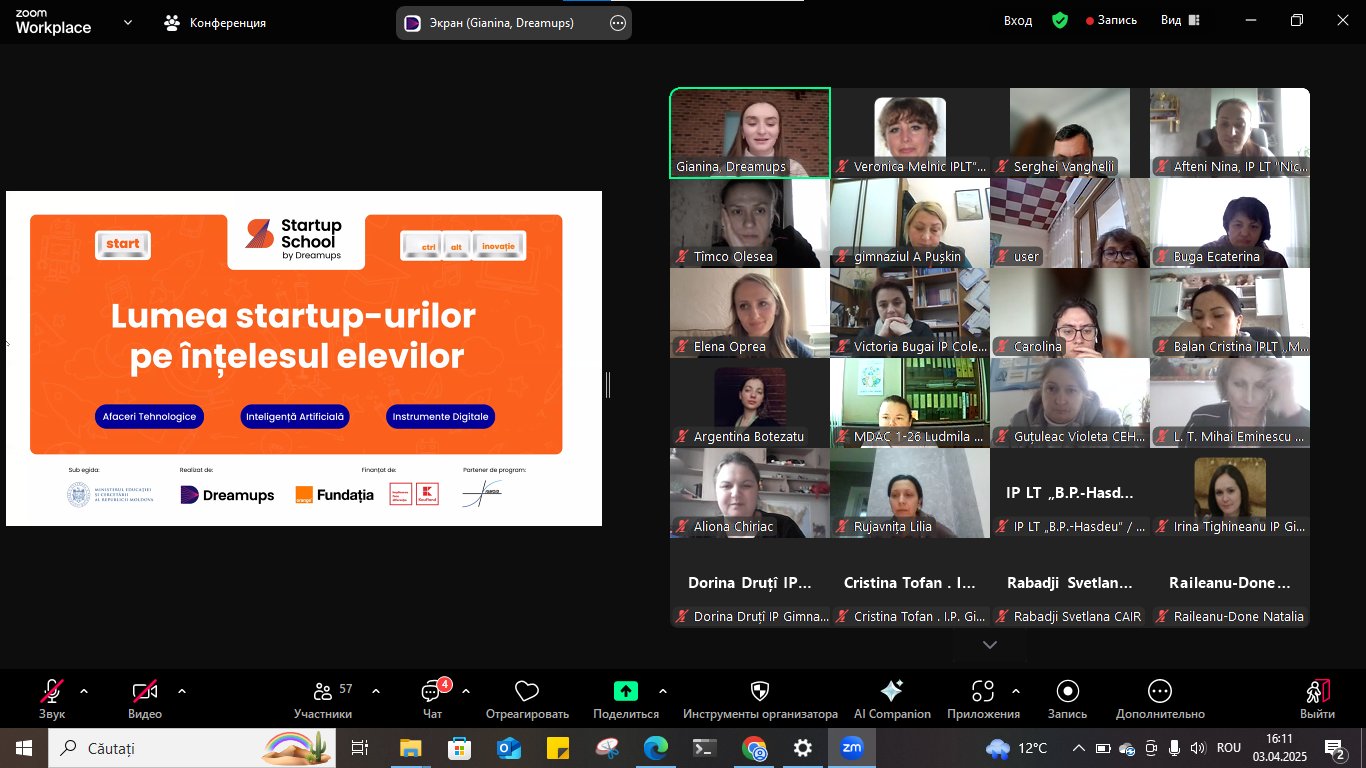Open Microsoft Edge from taskbar
The height and width of the screenshot is (768, 1366).
pos(656,748)
